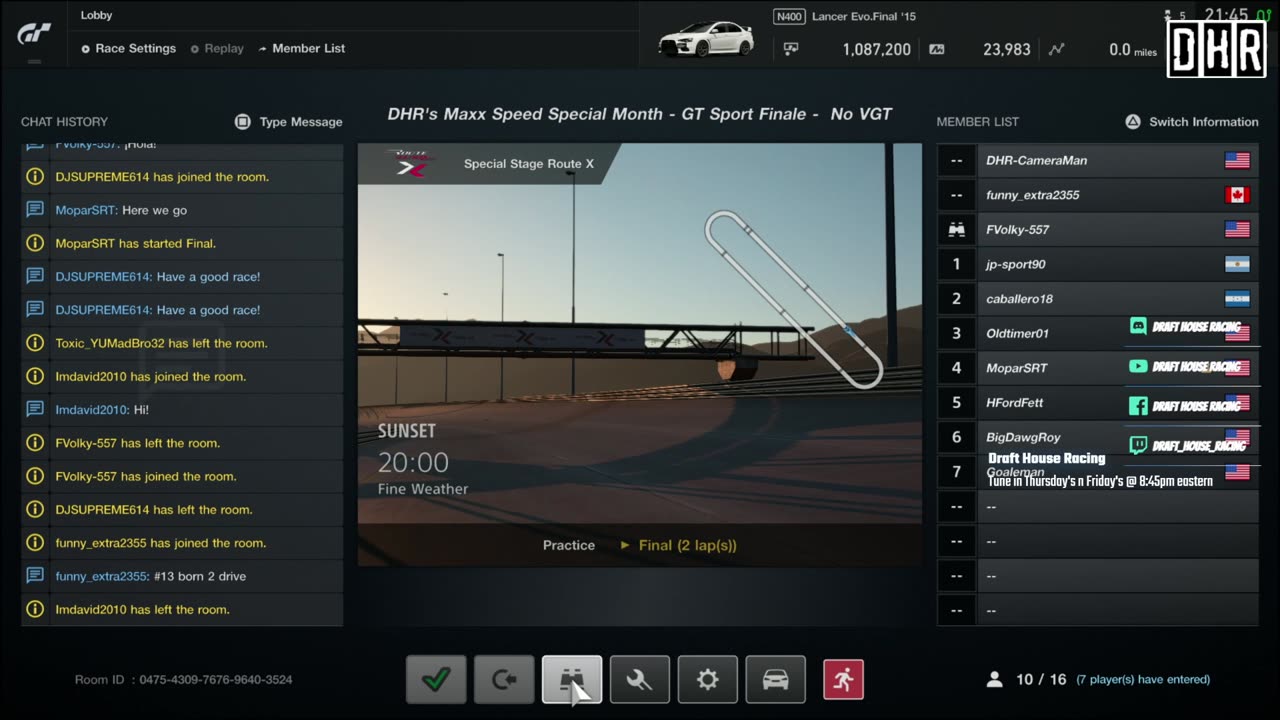This screenshot has width=1280, height=720.
Task: Click the mileage points icon beside 23,983
Action: tap(937, 49)
